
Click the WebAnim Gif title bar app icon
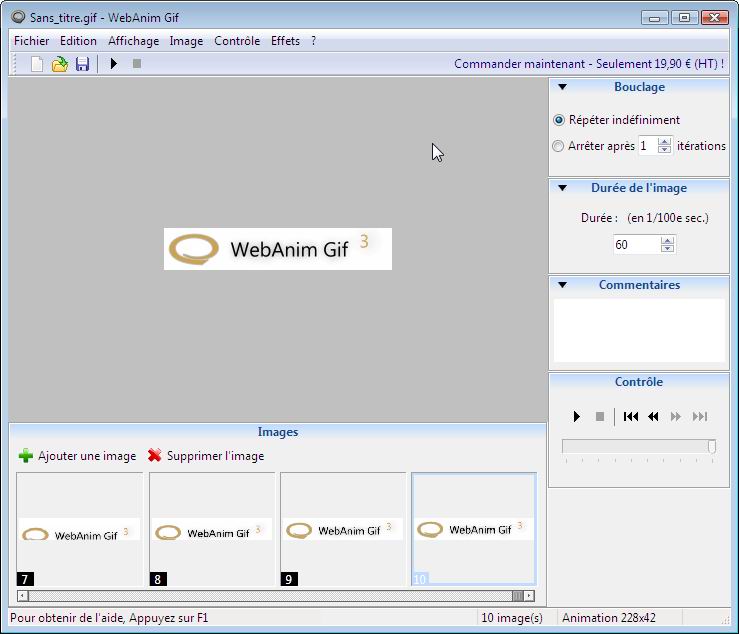[18, 17]
